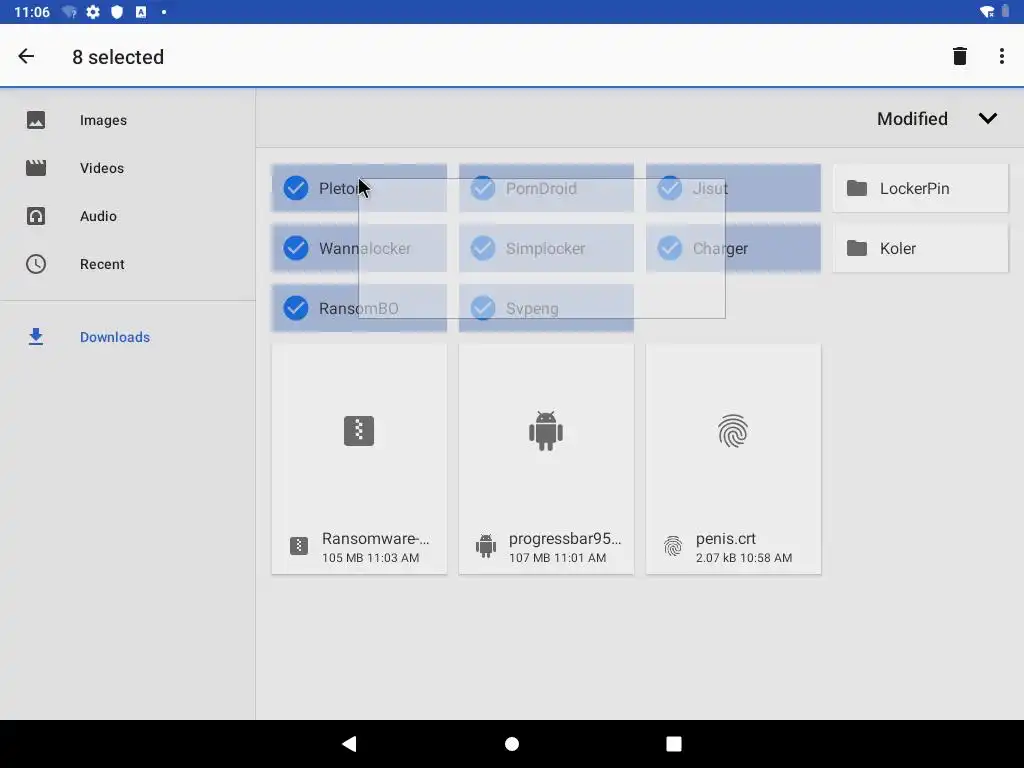Click the Images picture icon
This screenshot has height=768, width=1024.
36,120
